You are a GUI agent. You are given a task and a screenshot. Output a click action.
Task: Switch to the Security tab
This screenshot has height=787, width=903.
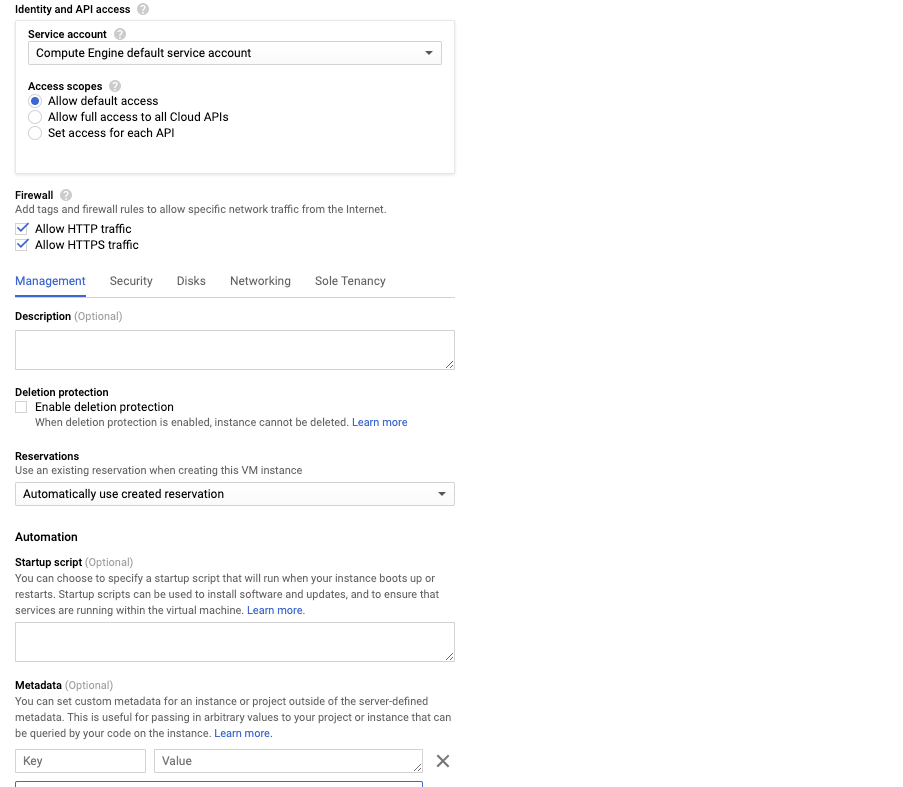(x=130, y=281)
